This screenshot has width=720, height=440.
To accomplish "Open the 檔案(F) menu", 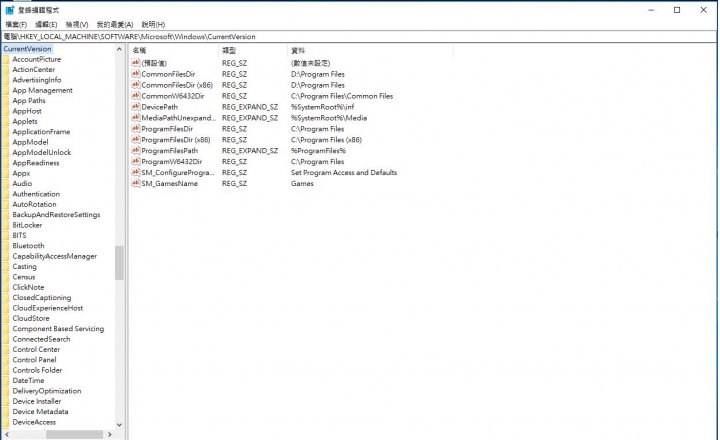I will tap(16, 24).
